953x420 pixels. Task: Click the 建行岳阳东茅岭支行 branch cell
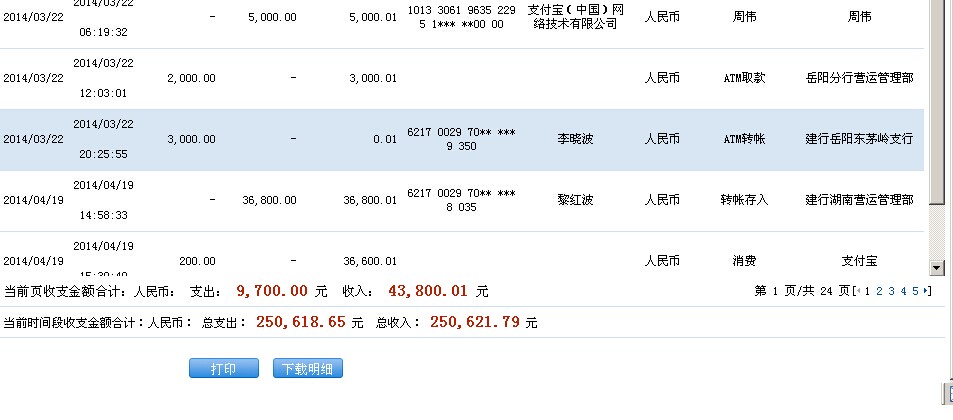click(x=858, y=140)
